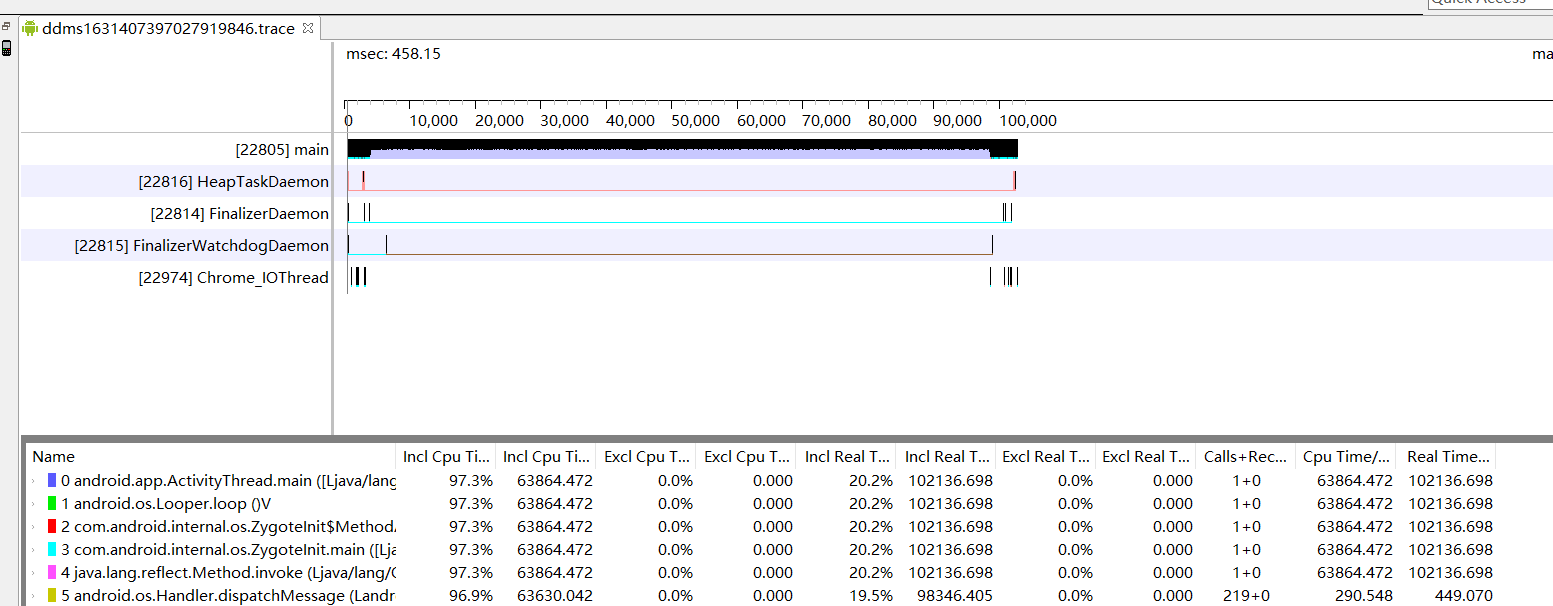Open the Devices phone icon in left strip
Image resolution: width=1553 pixels, height=606 pixels.
point(6,48)
